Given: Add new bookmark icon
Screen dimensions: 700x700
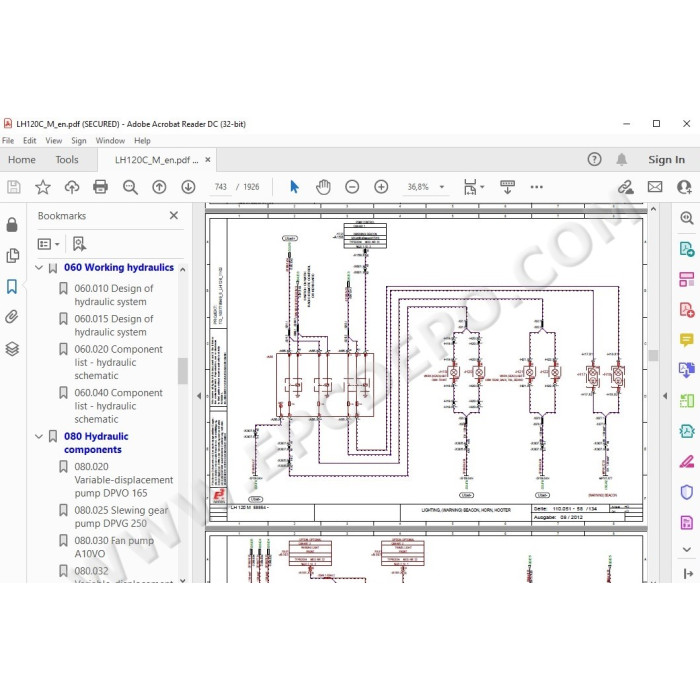Looking at the screenshot, I should click(79, 244).
